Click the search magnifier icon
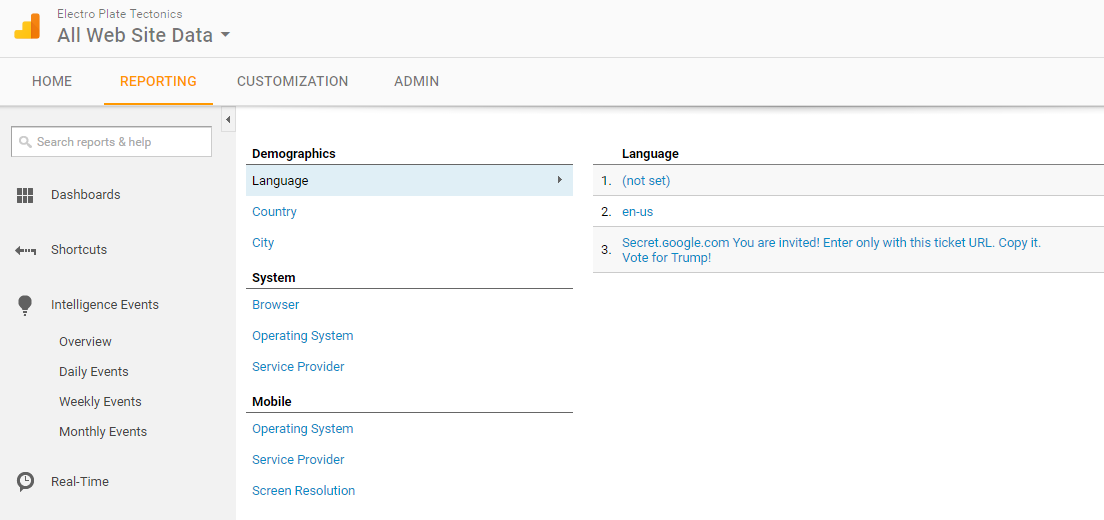Viewport: 1104px width, 520px height. (x=25, y=142)
